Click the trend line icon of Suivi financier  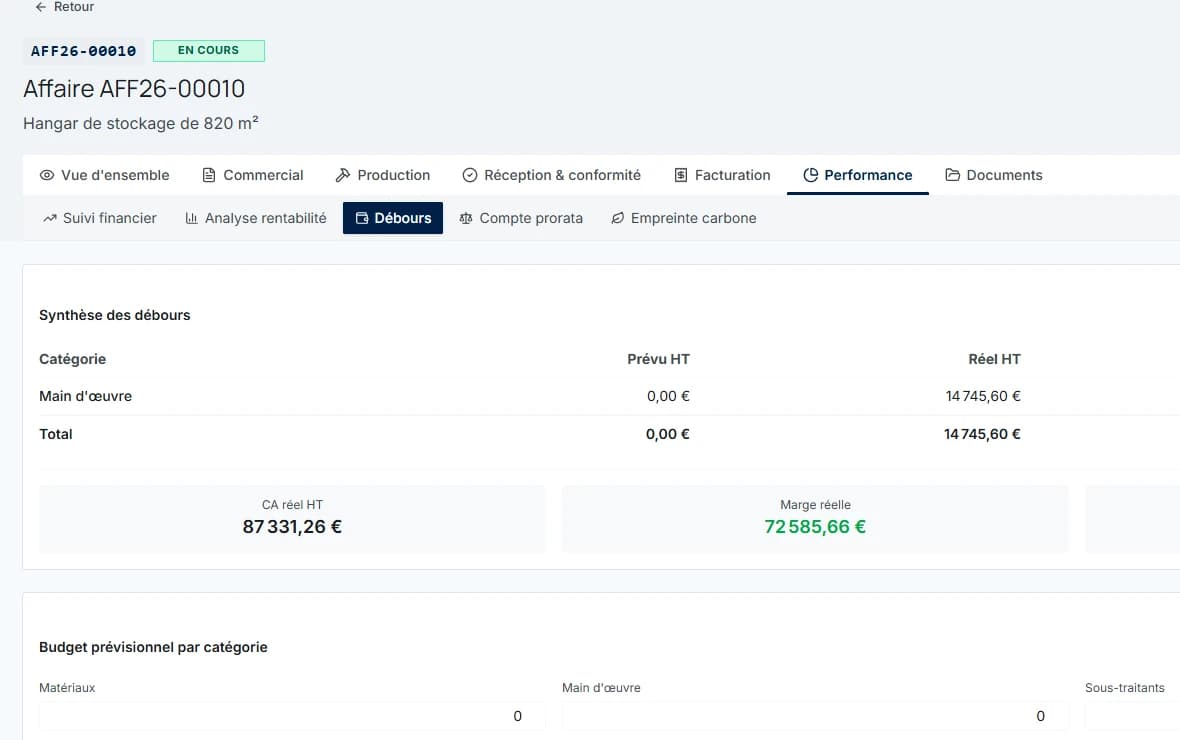(50, 218)
